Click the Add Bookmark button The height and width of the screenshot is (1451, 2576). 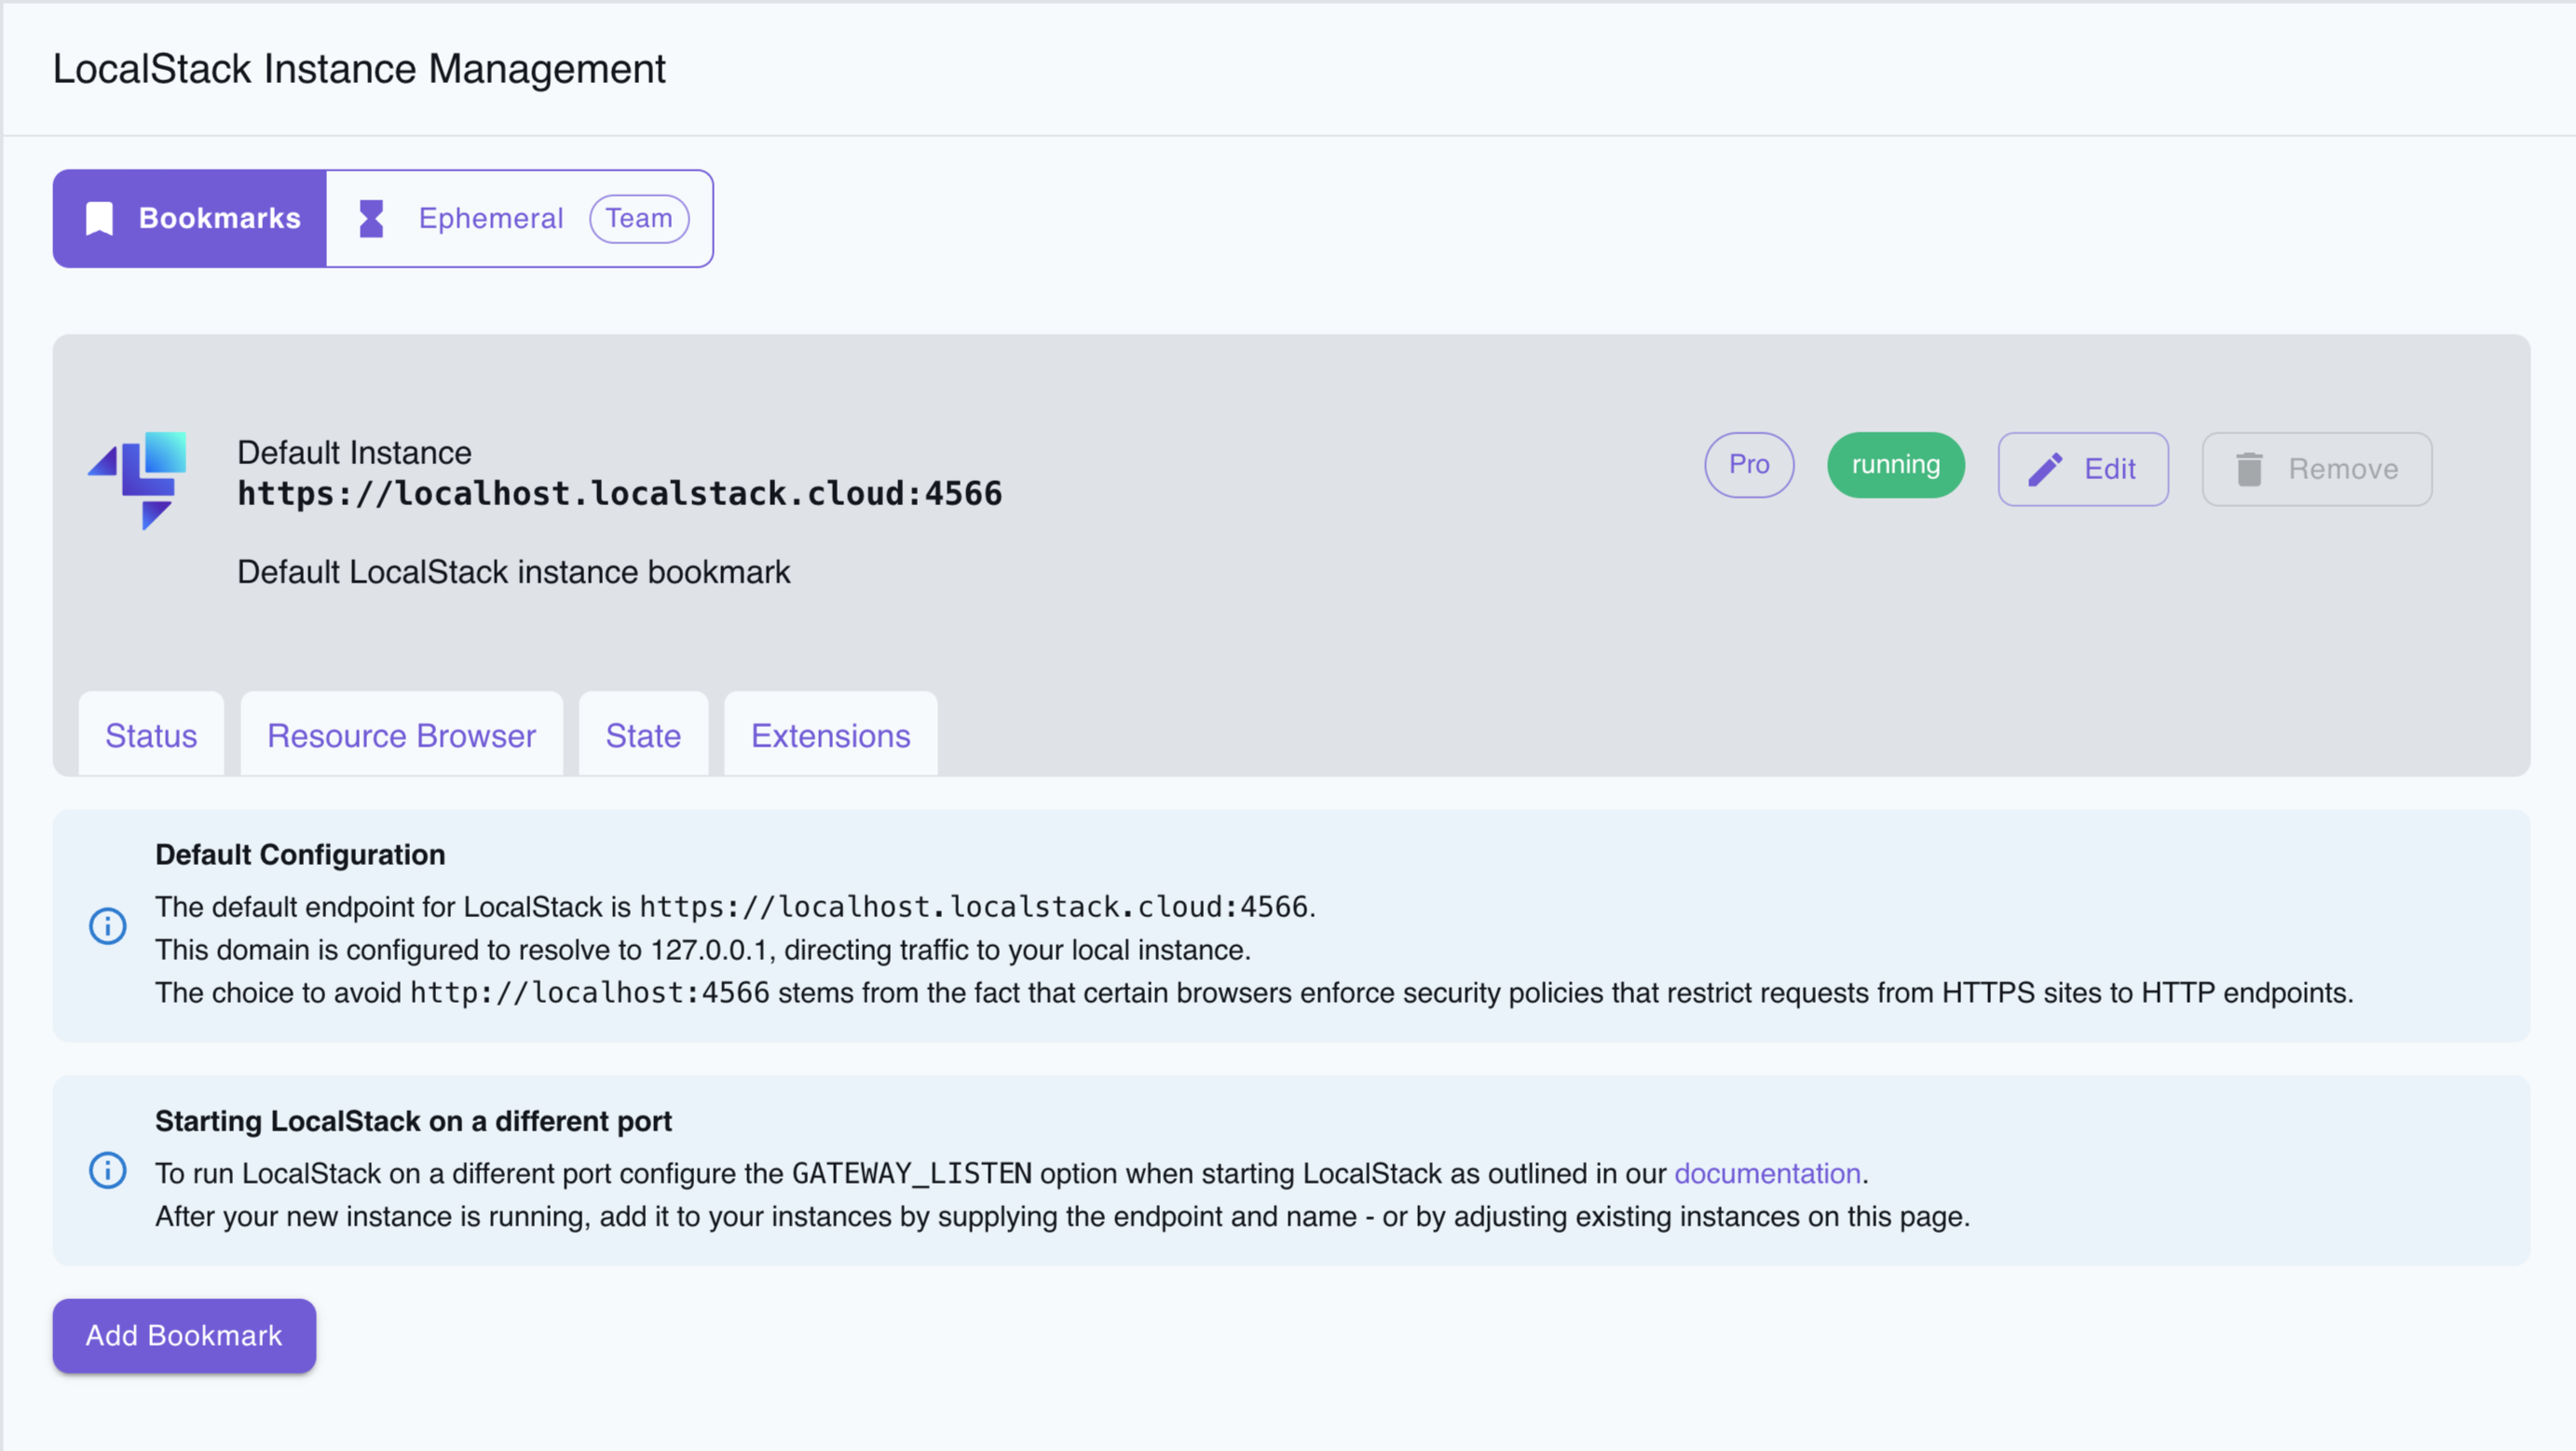click(184, 1335)
